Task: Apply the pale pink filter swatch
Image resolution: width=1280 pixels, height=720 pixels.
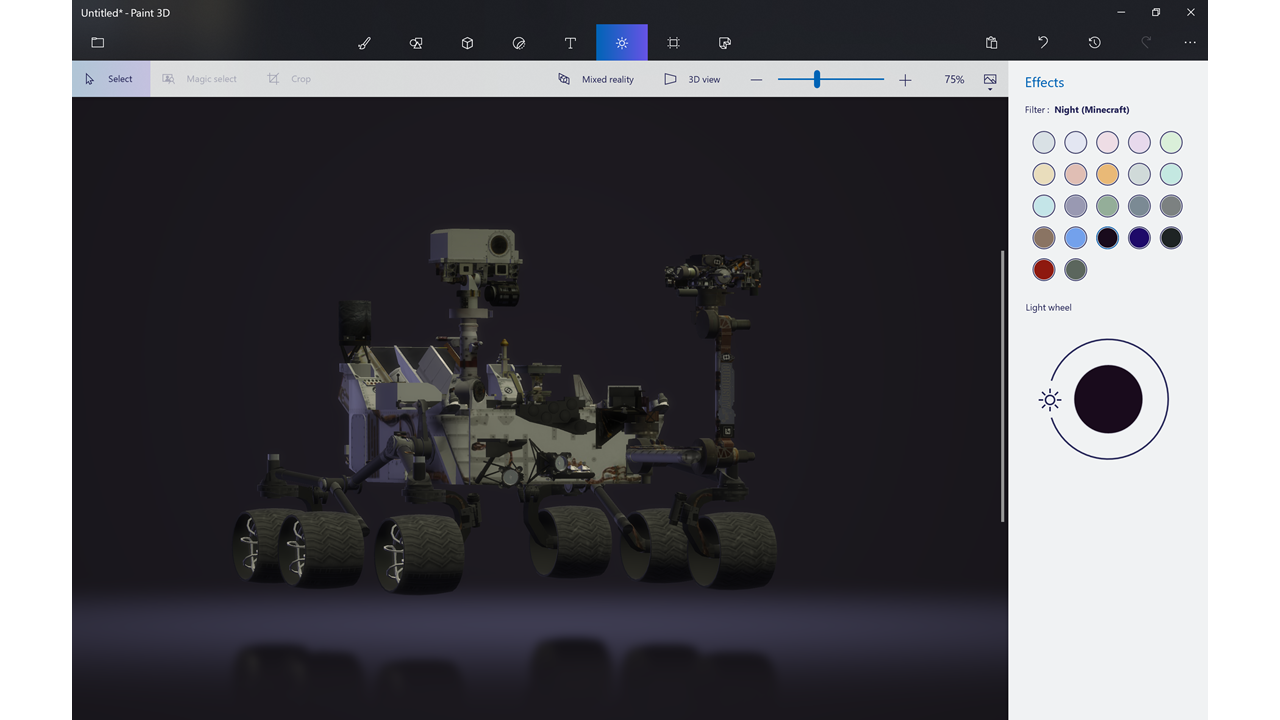Action: point(1107,142)
